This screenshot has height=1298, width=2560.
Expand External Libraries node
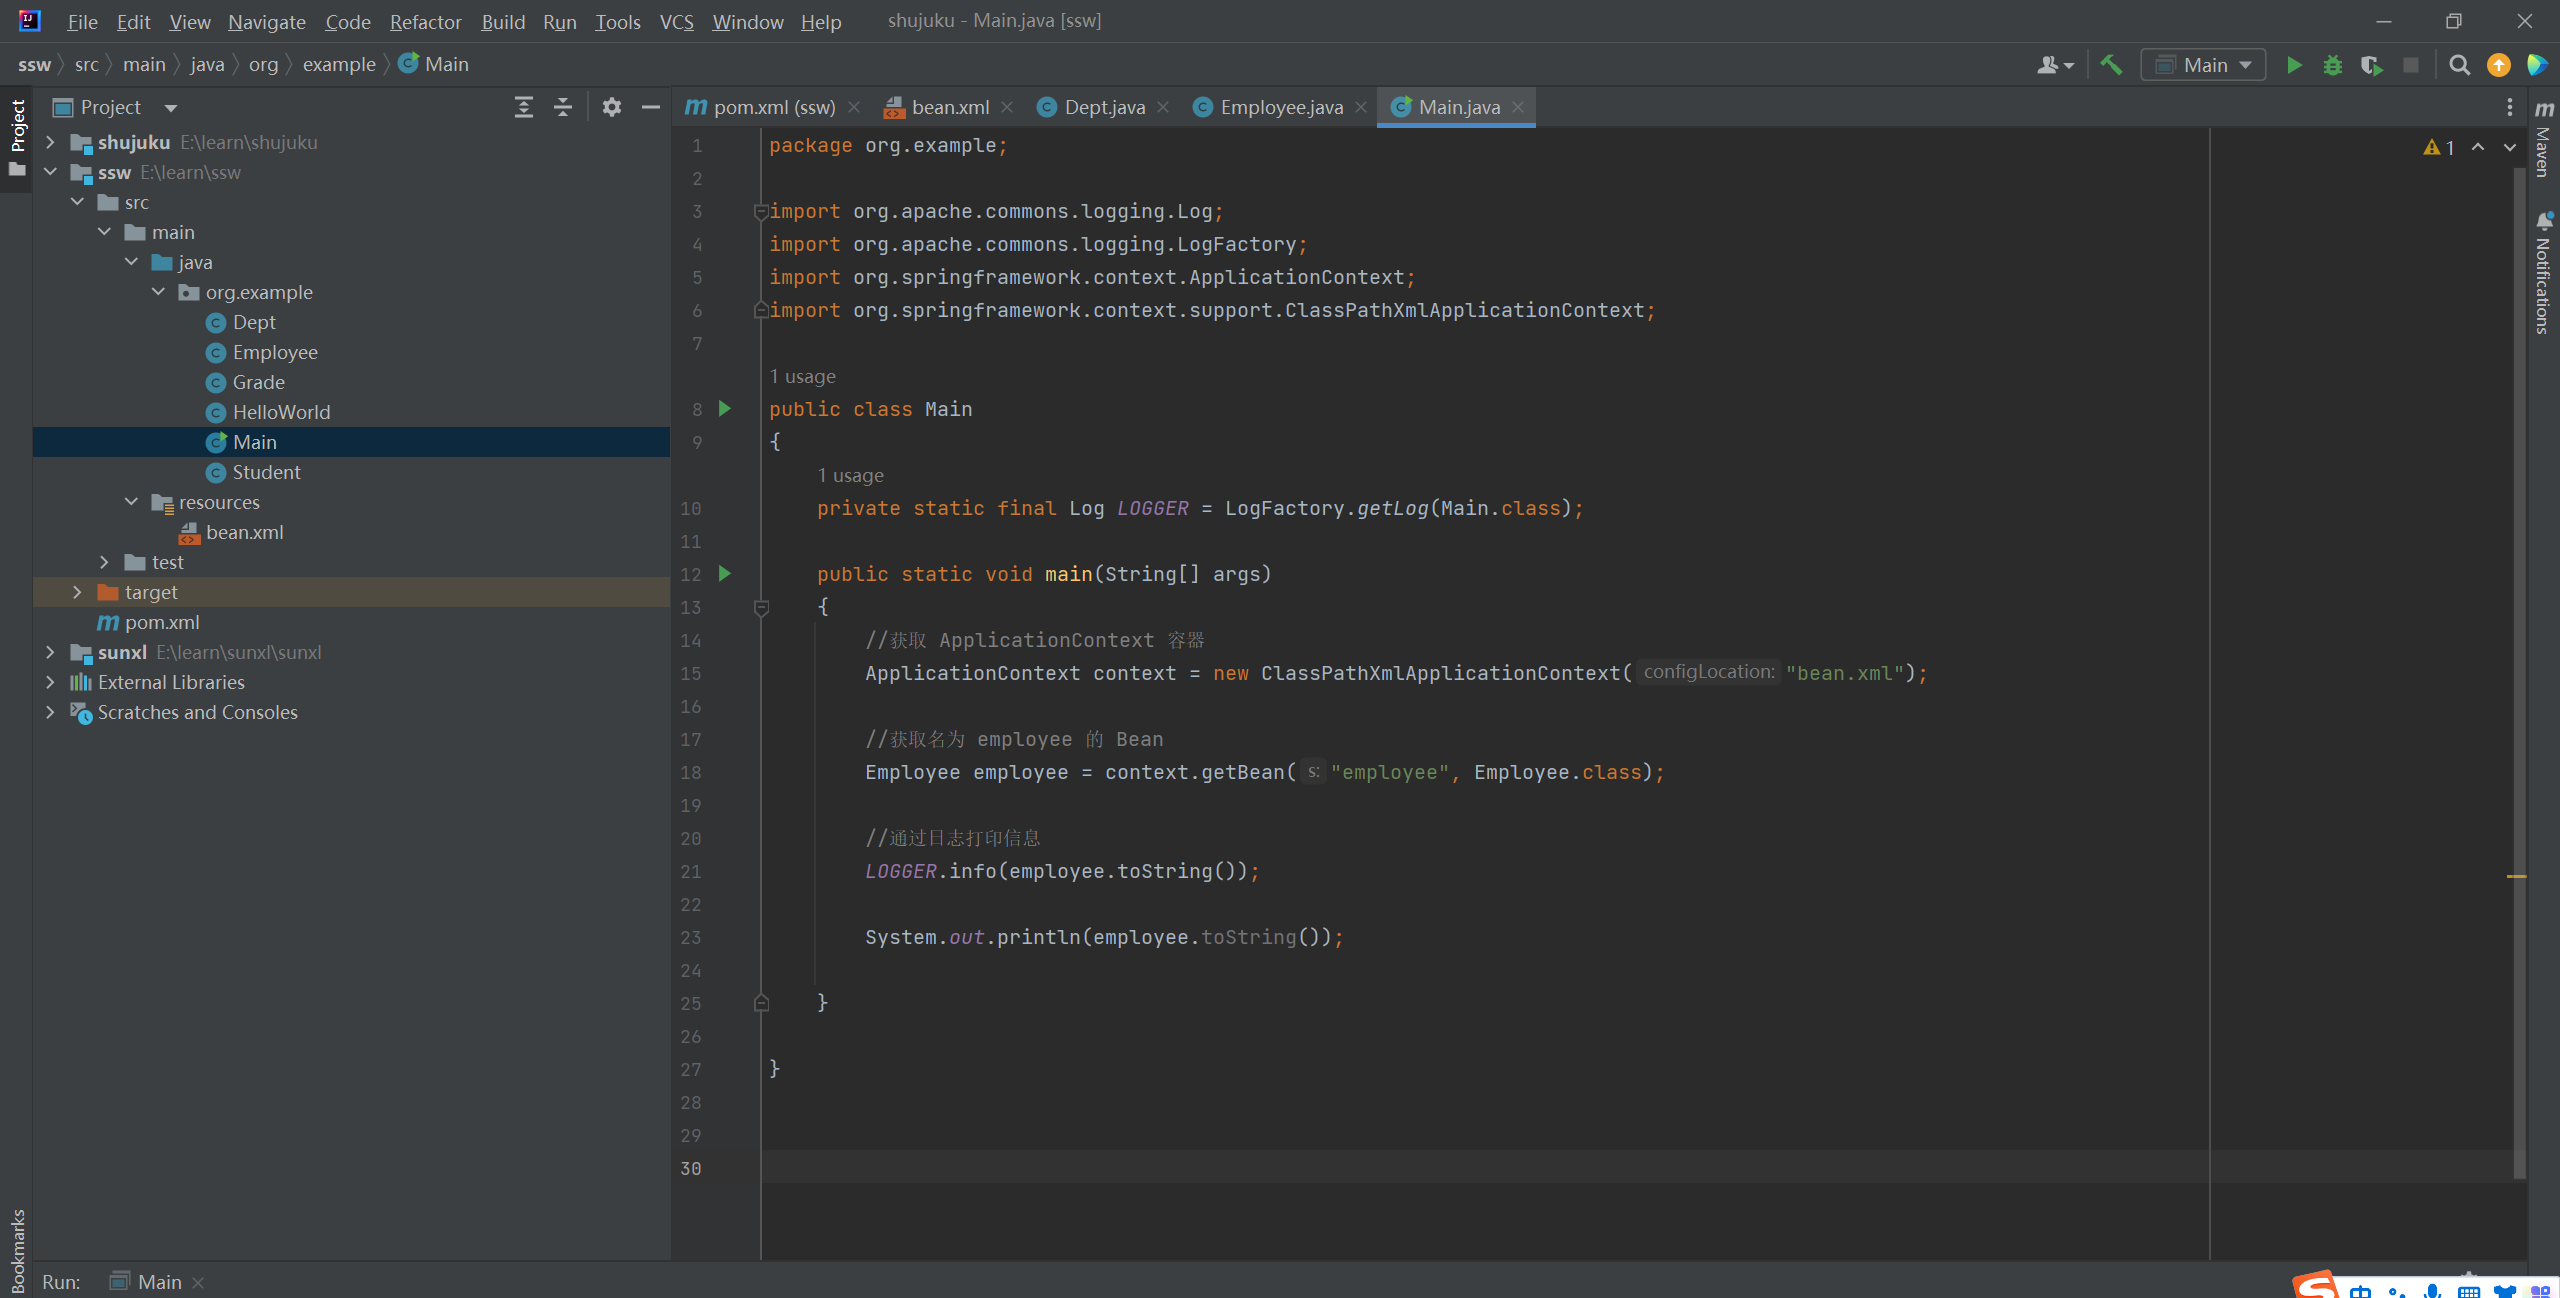tap(50, 682)
